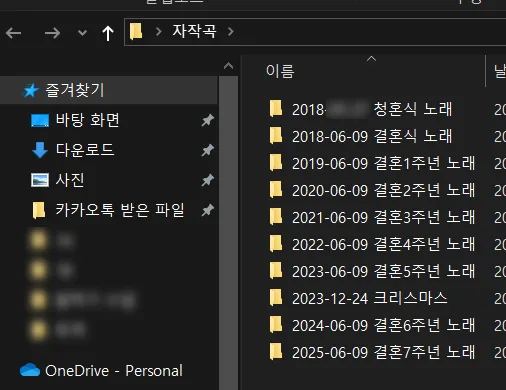Go up one folder level arrow
506x390 pixels.
click(108, 33)
